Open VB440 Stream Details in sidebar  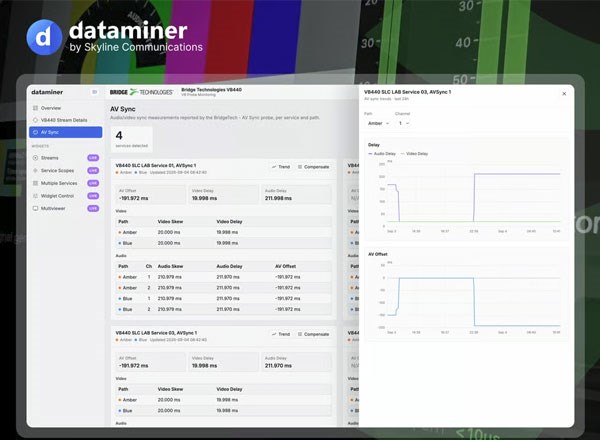(65, 120)
